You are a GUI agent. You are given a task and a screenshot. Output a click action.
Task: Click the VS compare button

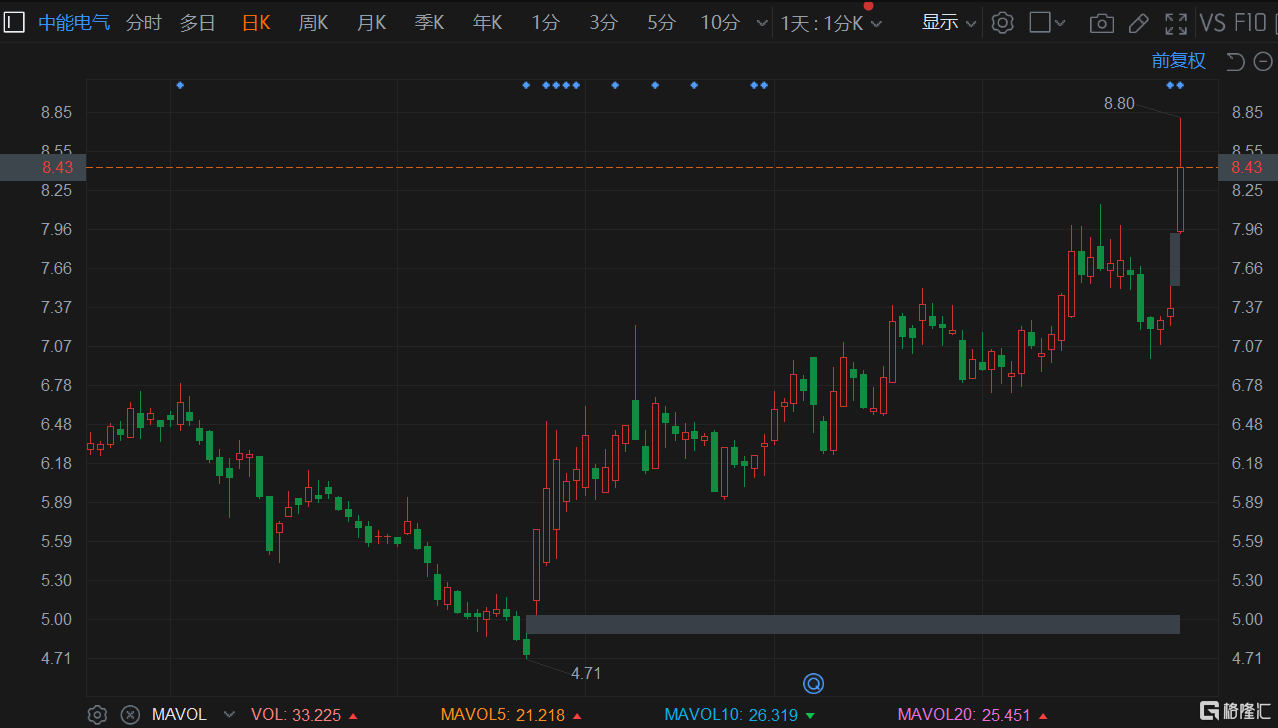1214,23
